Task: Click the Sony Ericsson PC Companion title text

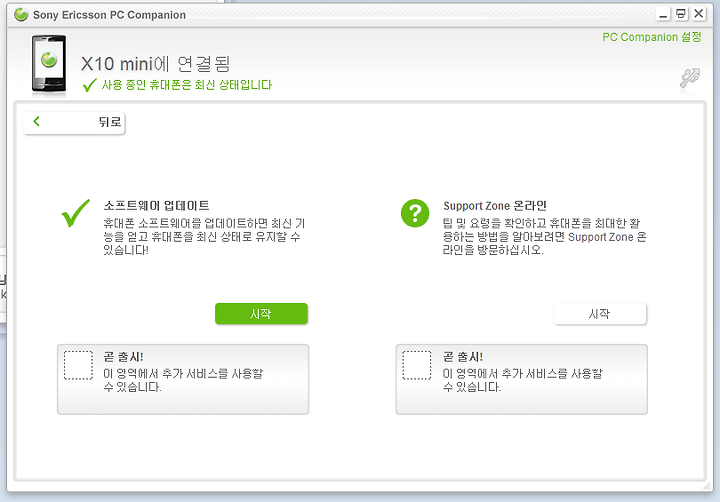Action: tap(109, 15)
